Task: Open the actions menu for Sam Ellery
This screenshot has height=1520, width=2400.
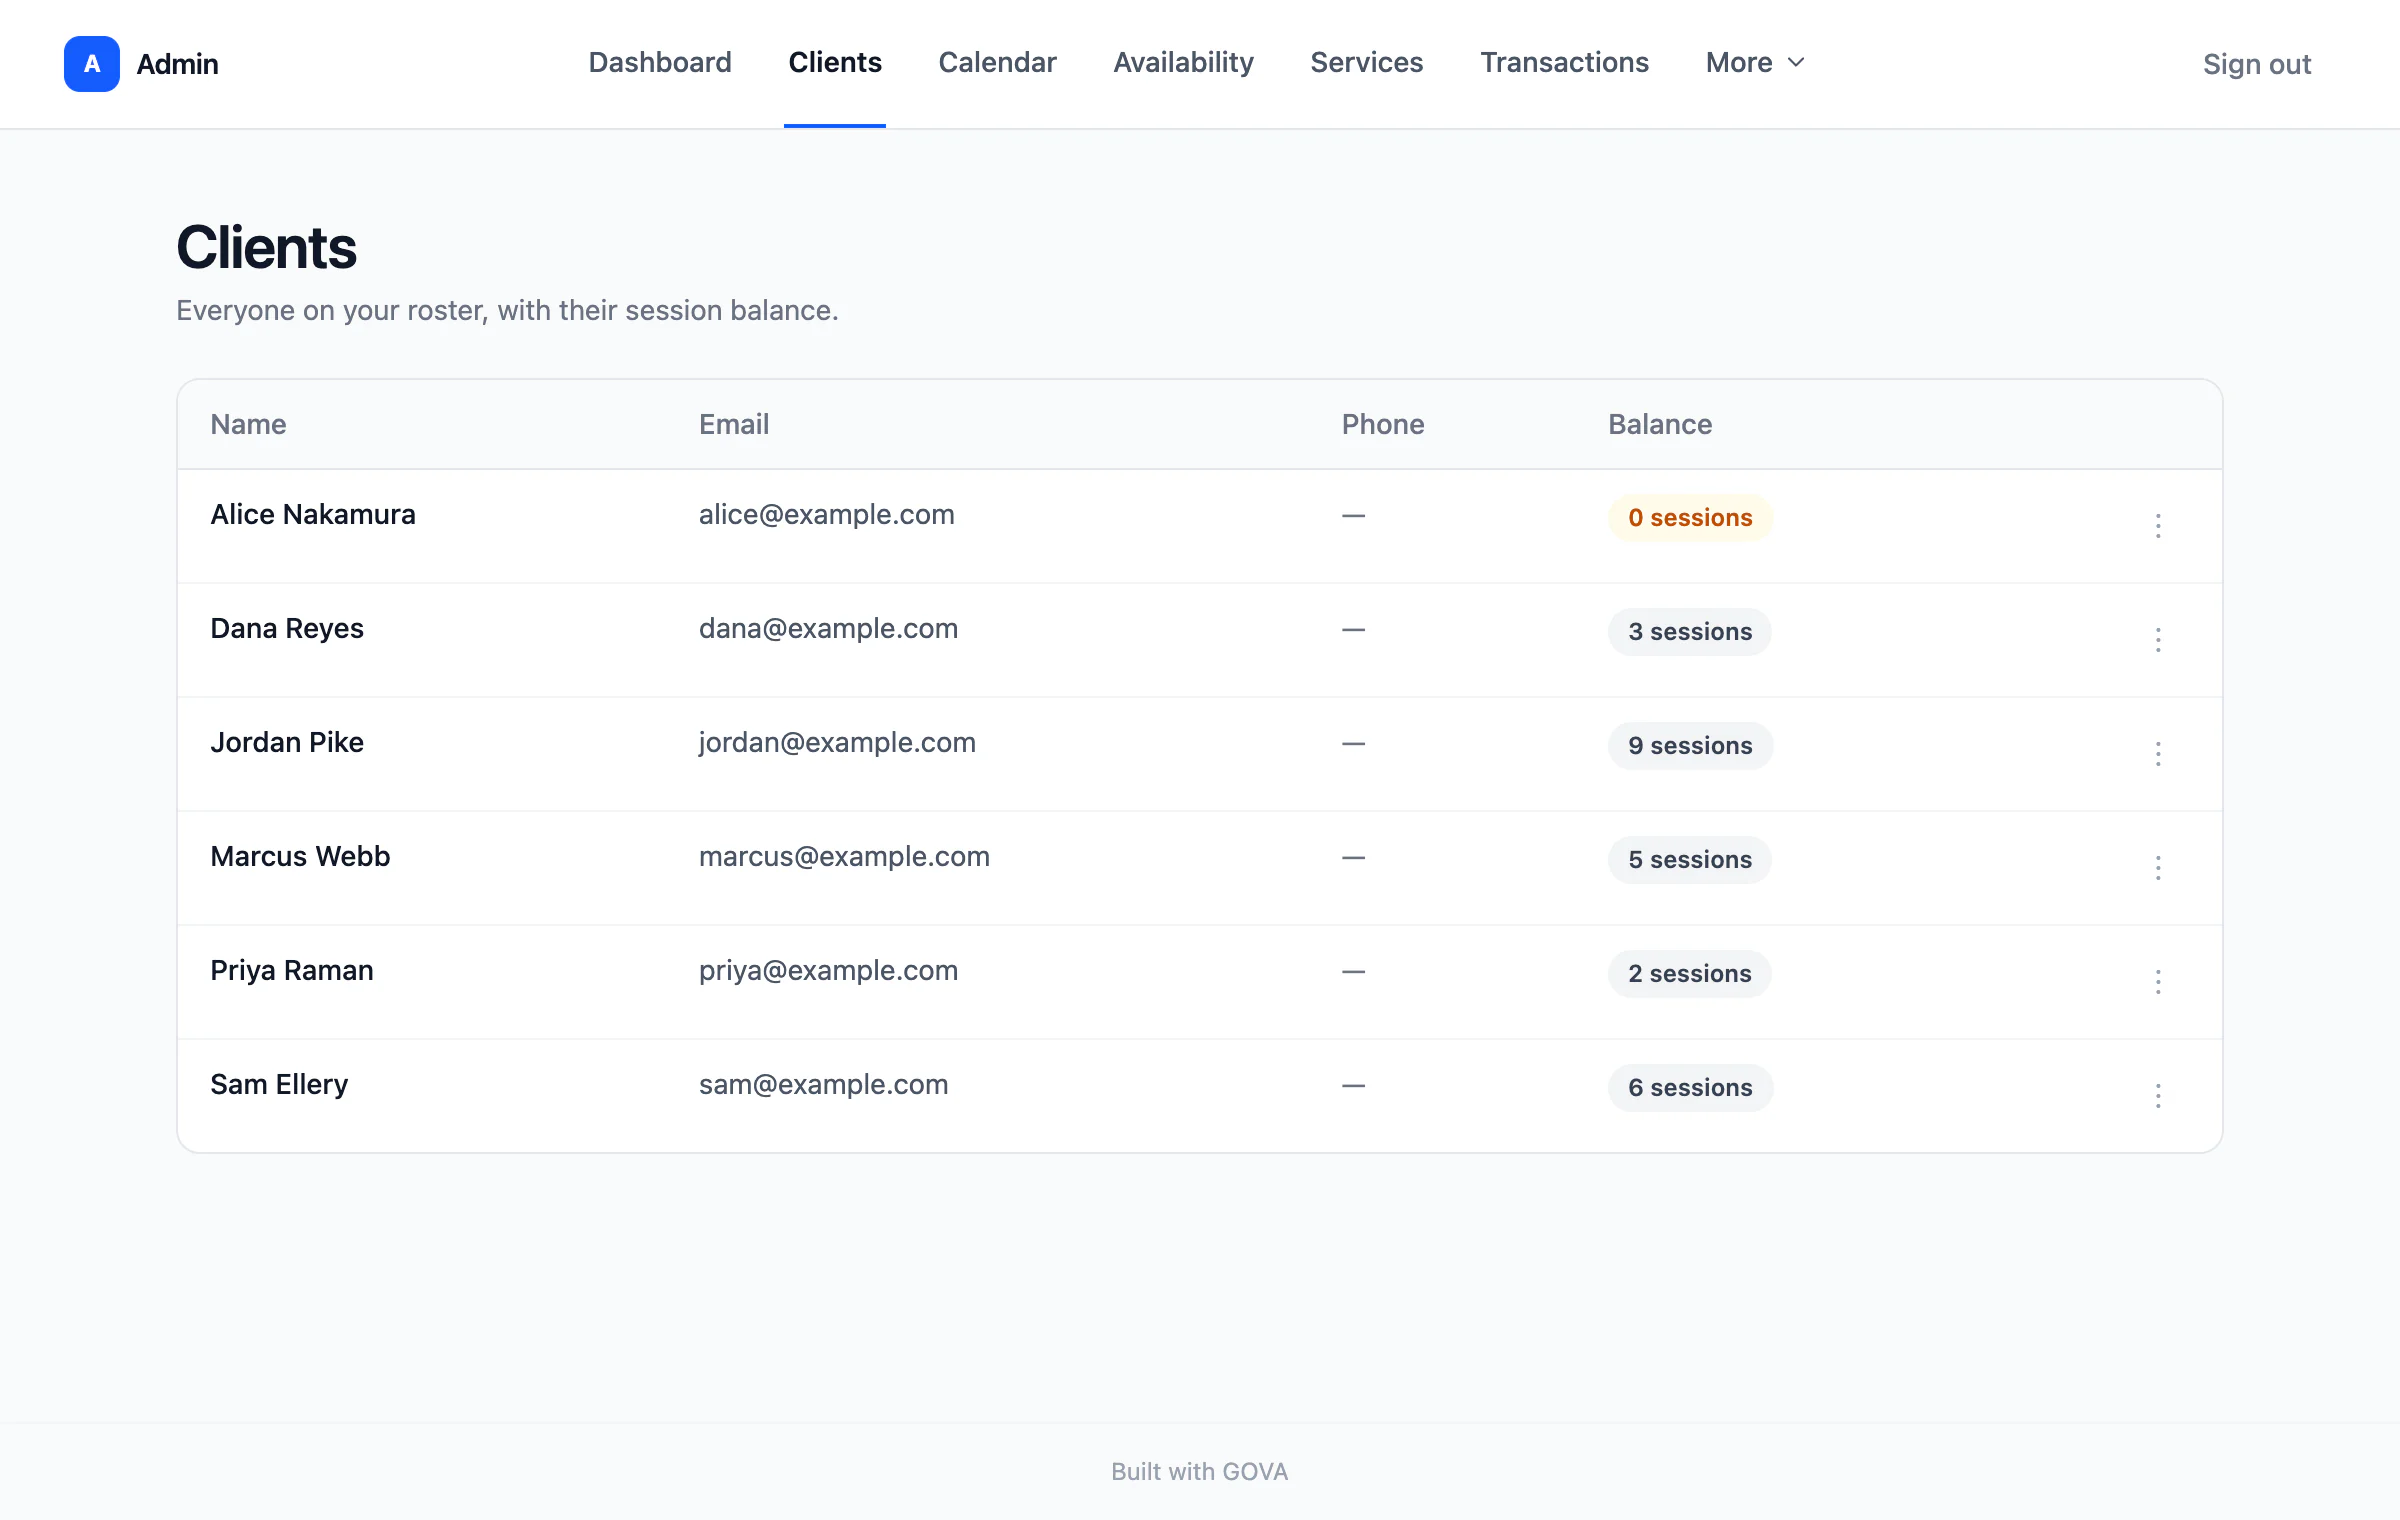Action: 2158,1096
